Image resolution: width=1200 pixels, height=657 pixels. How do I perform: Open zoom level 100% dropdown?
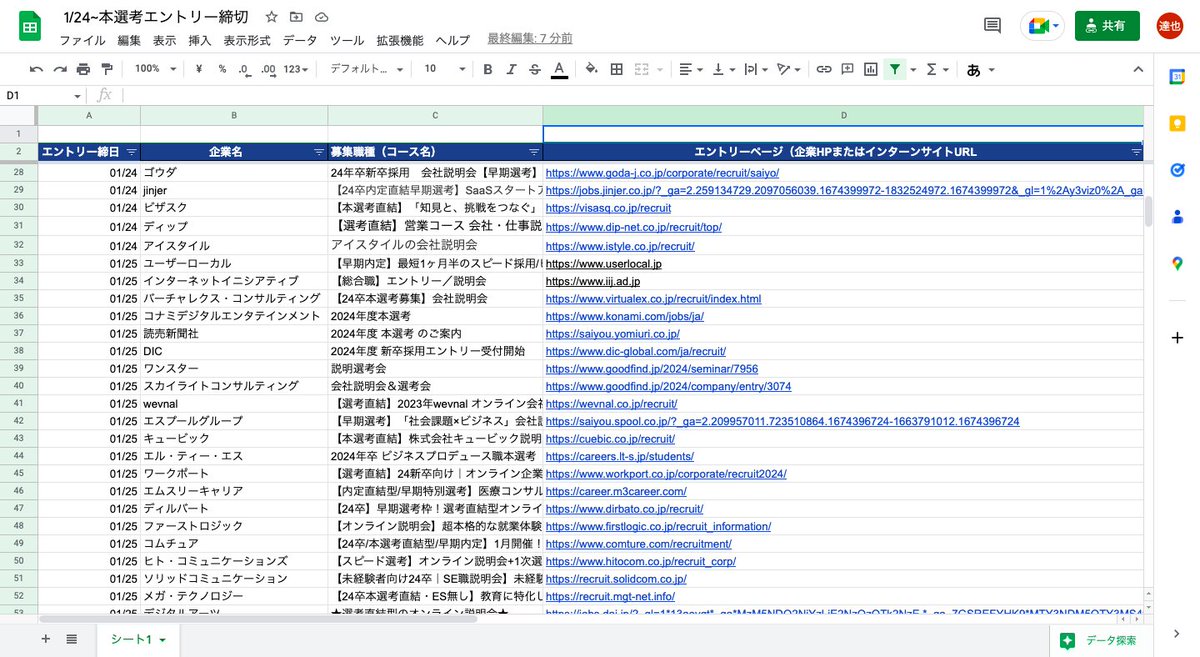tap(154, 69)
